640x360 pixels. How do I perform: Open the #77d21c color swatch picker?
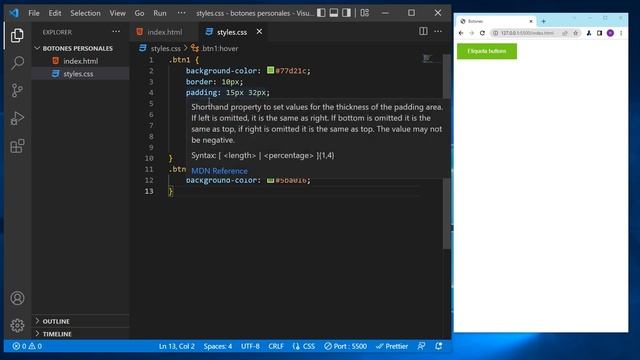pyautogui.click(x=270, y=70)
